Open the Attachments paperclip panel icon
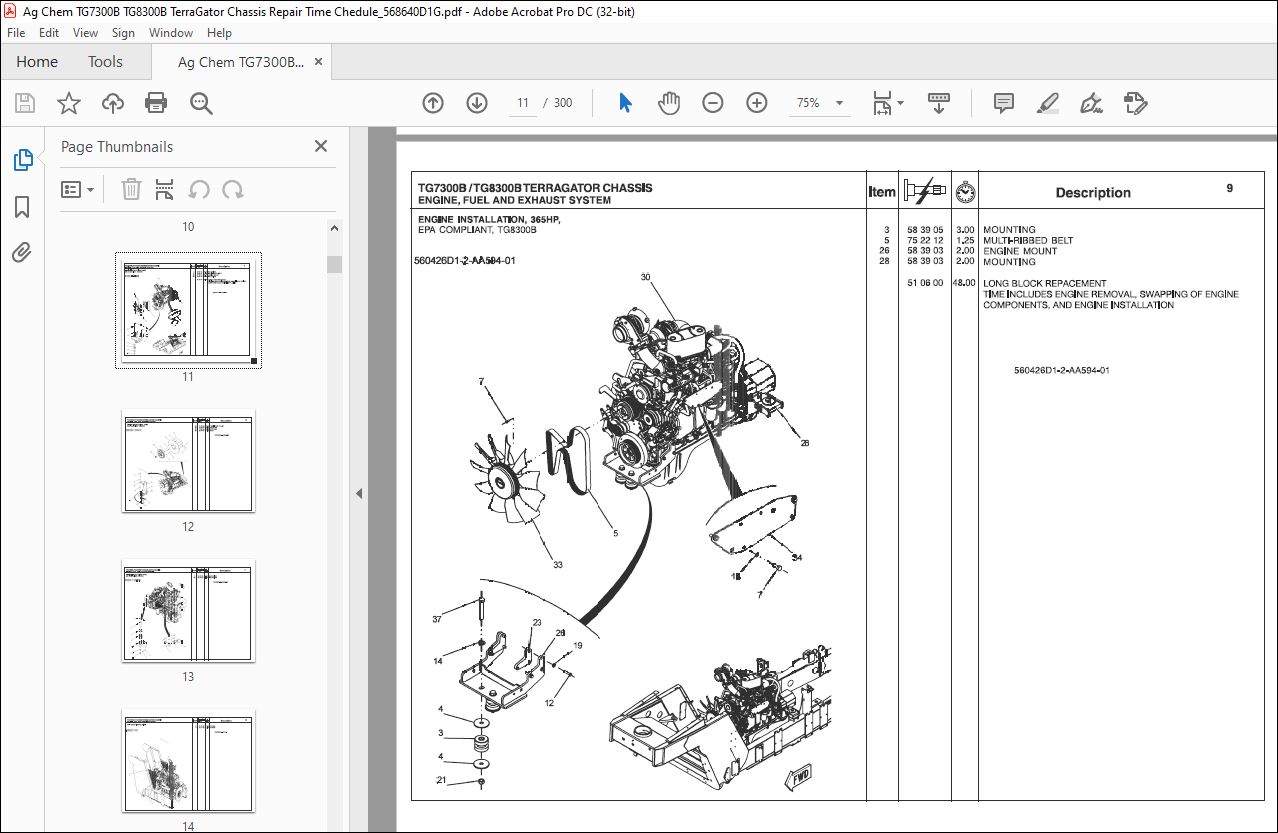The width and height of the screenshot is (1278, 833). tap(22, 253)
